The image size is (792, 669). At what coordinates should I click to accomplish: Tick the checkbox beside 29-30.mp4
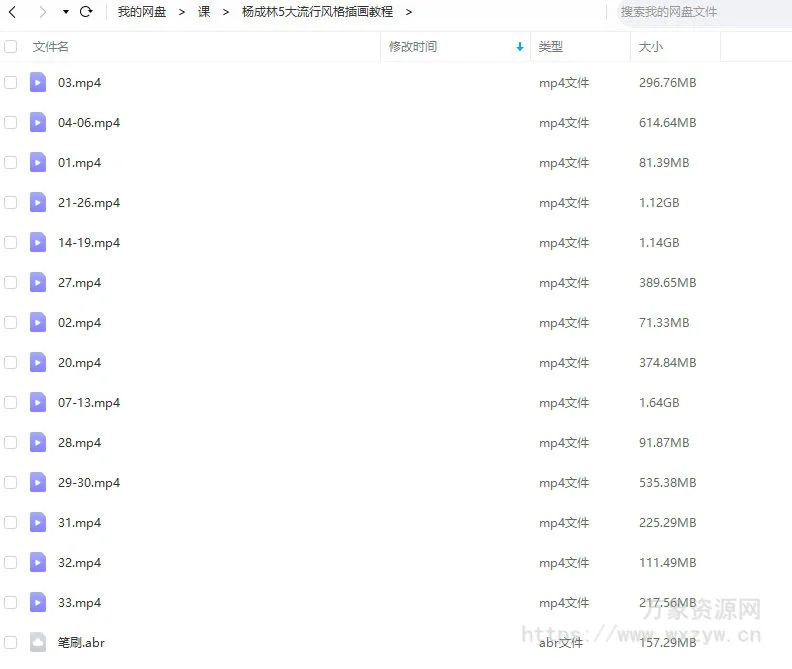11,483
